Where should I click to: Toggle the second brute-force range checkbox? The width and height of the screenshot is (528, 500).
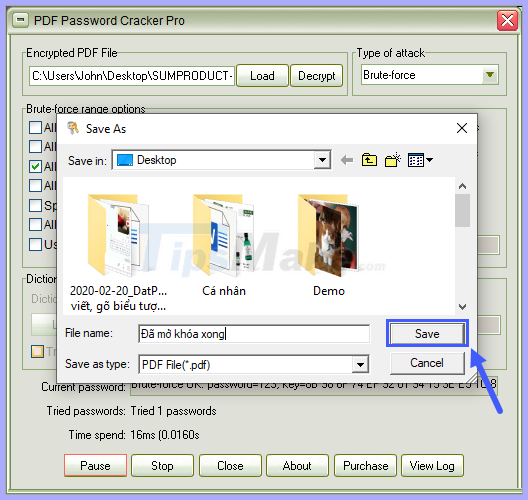35,146
